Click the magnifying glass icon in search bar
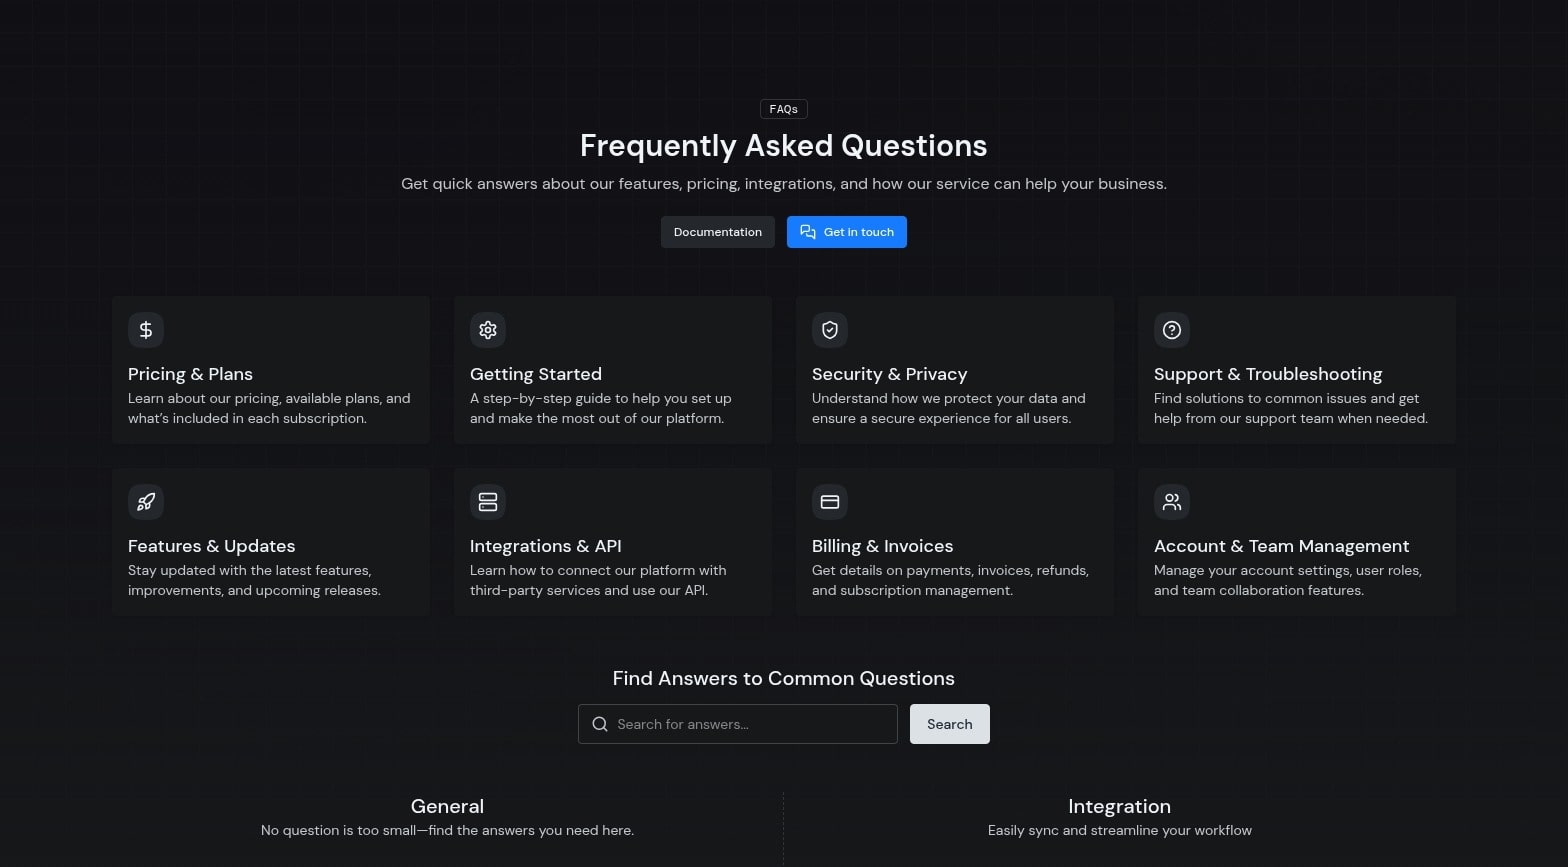1568x867 pixels. coord(600,723)
